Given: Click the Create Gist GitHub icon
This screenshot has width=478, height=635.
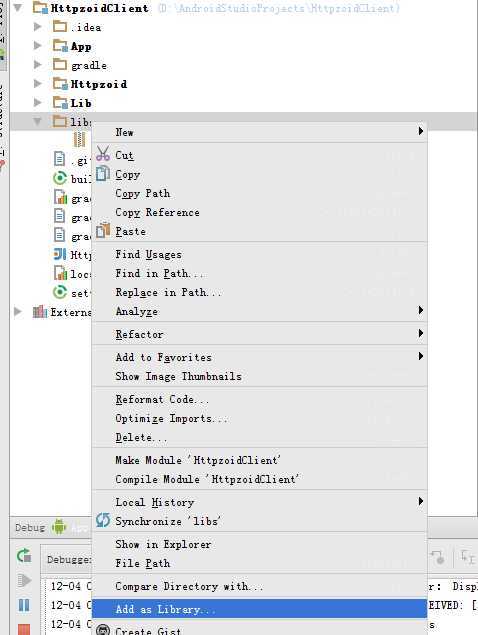Looking at the screenshot, I should (x=103, y=630).
